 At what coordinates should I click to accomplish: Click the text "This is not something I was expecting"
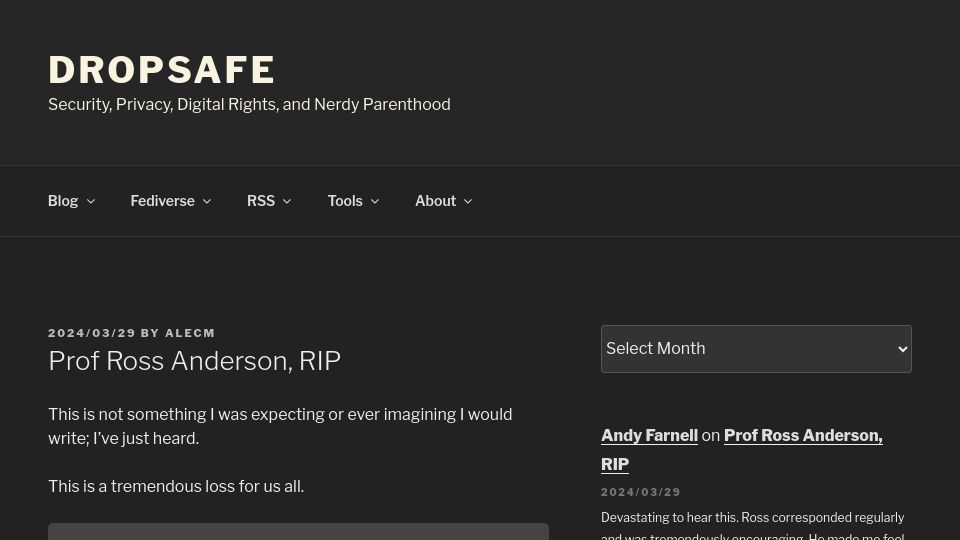(x=188, y=414)
